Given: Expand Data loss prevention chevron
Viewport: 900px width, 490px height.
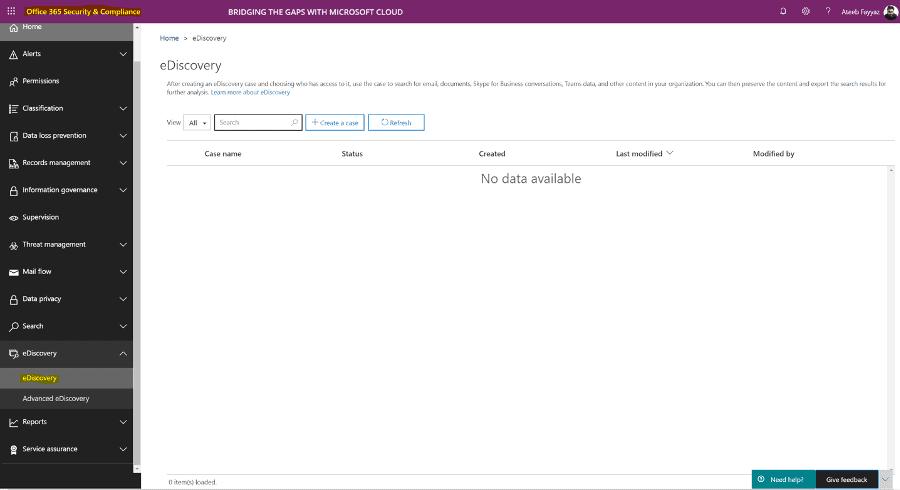Looking at the screenshot, I should coord(123,136).
